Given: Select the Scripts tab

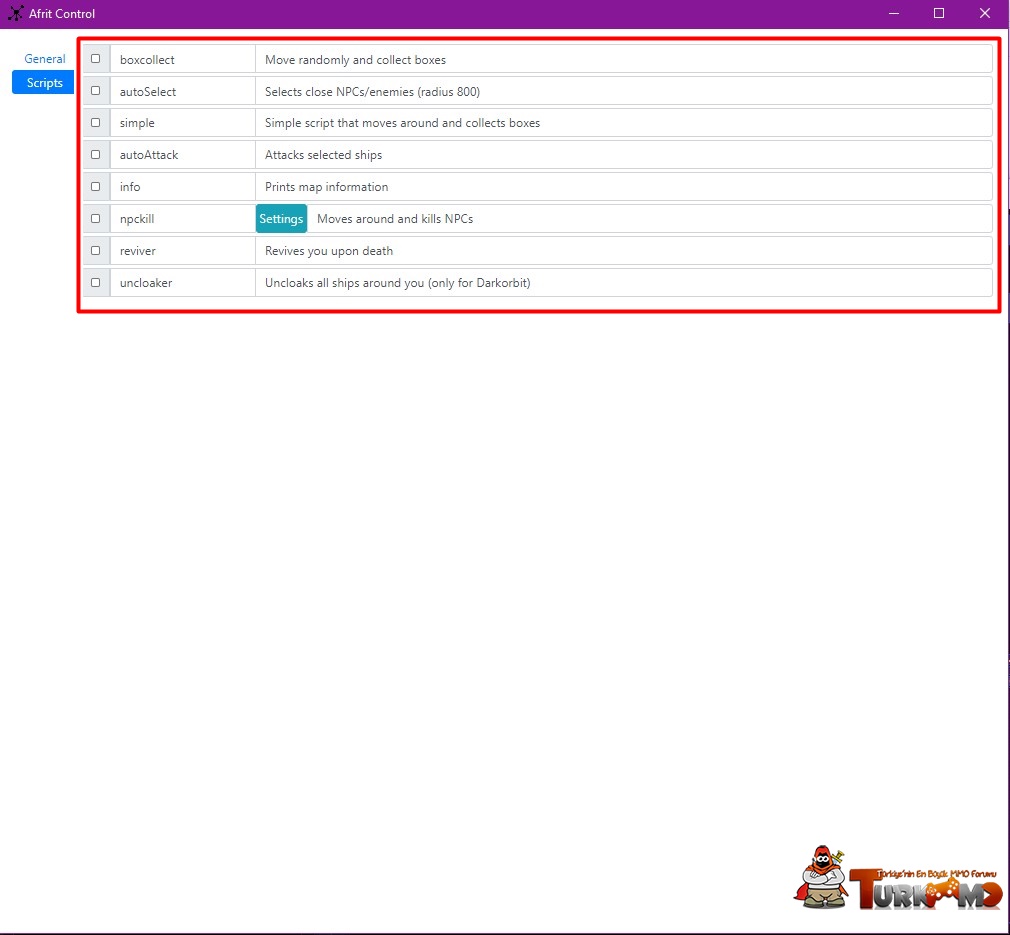Looking at the screenshot, I should [44, 83].
